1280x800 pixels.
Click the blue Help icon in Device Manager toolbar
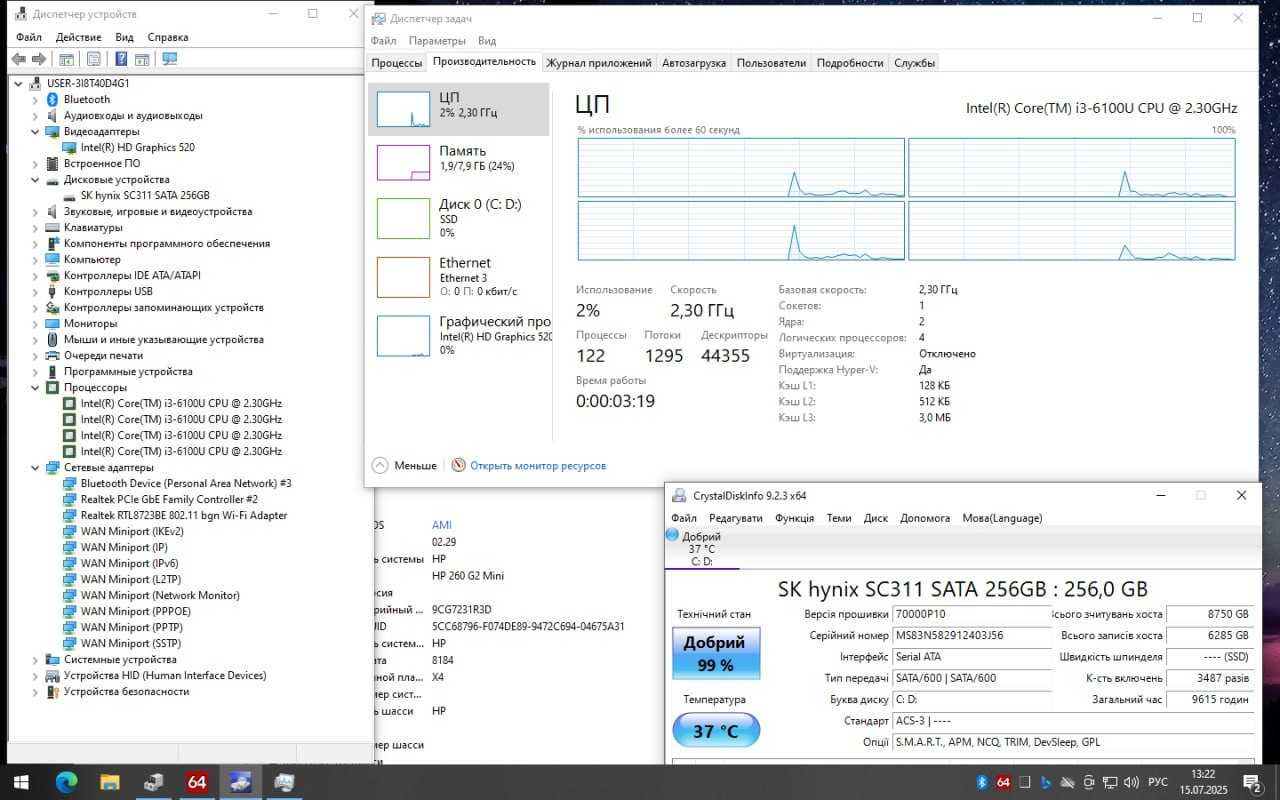[121, 59]
